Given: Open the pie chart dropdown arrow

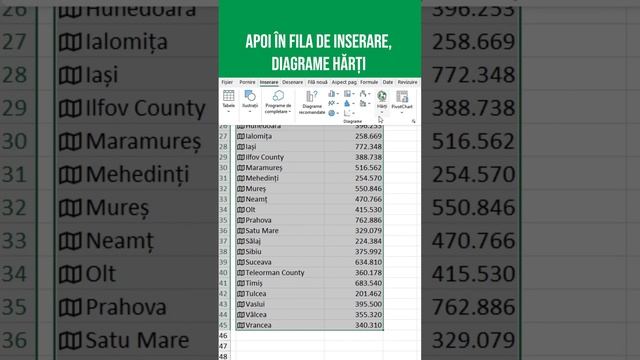Looking at the screenshot, I should click(x=338, y=113).
